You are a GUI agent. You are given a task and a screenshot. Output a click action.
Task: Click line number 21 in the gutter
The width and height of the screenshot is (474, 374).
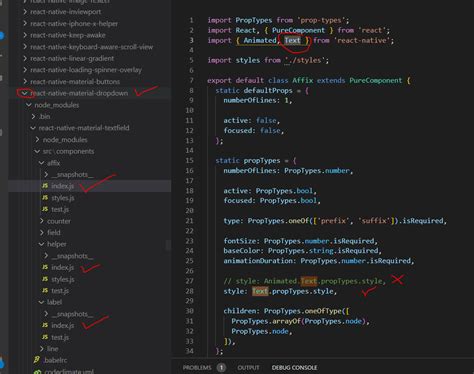point(190,221)
